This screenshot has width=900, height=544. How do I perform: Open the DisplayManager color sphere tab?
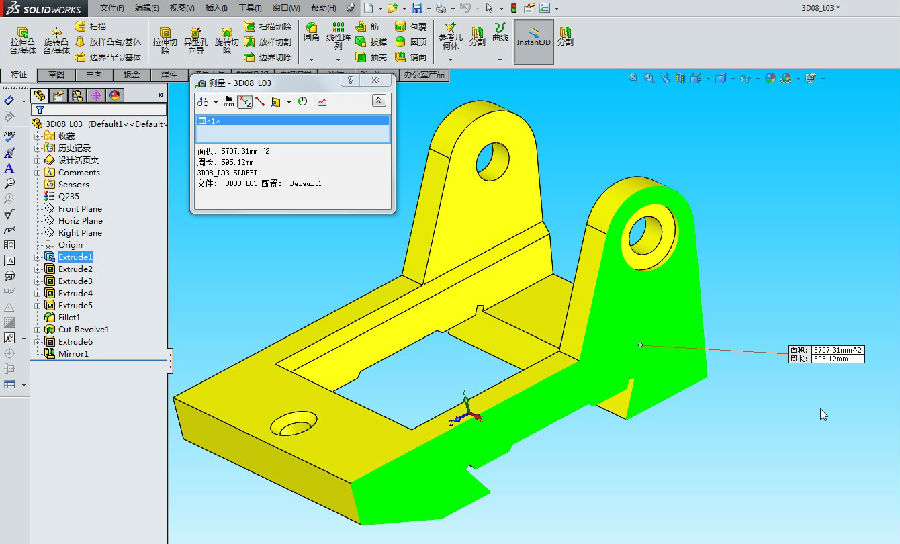pos(114,95)
